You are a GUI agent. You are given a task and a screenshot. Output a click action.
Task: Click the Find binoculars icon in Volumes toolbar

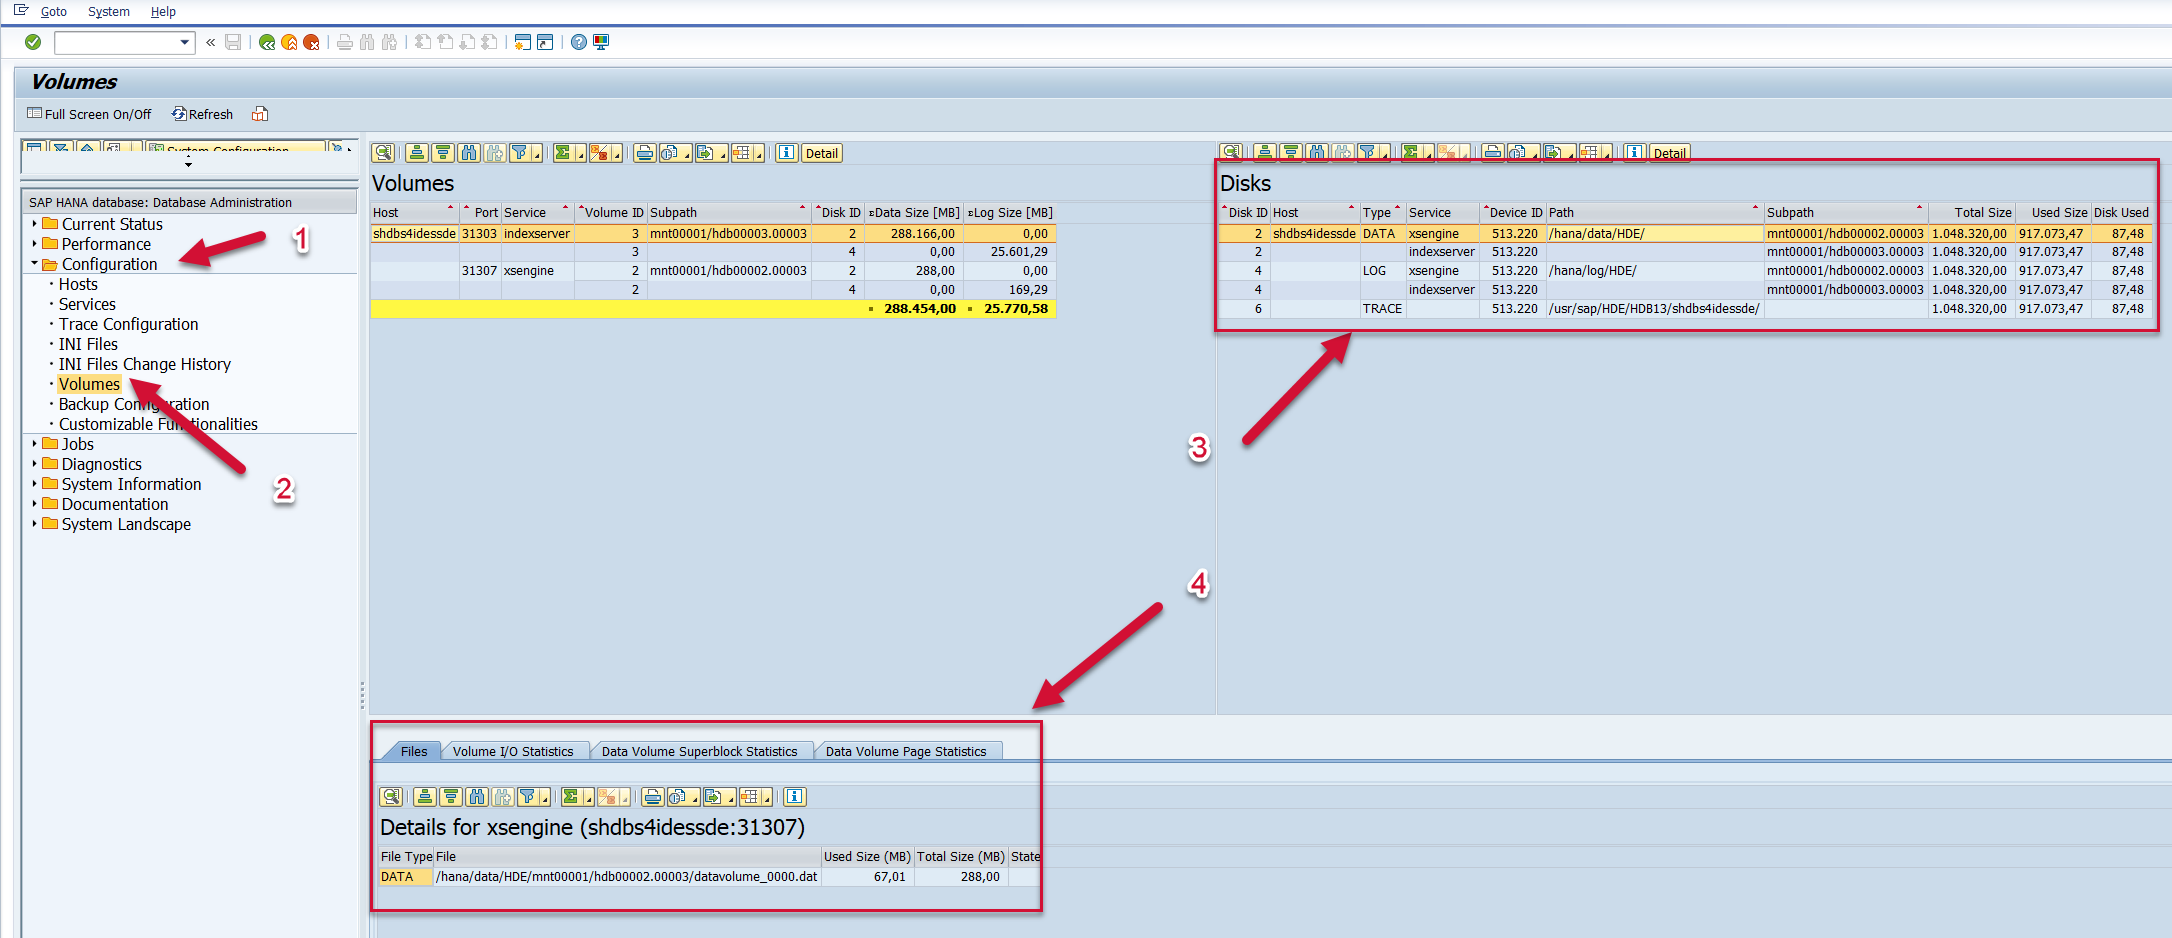pyautogui.click(x=469, y=153)
